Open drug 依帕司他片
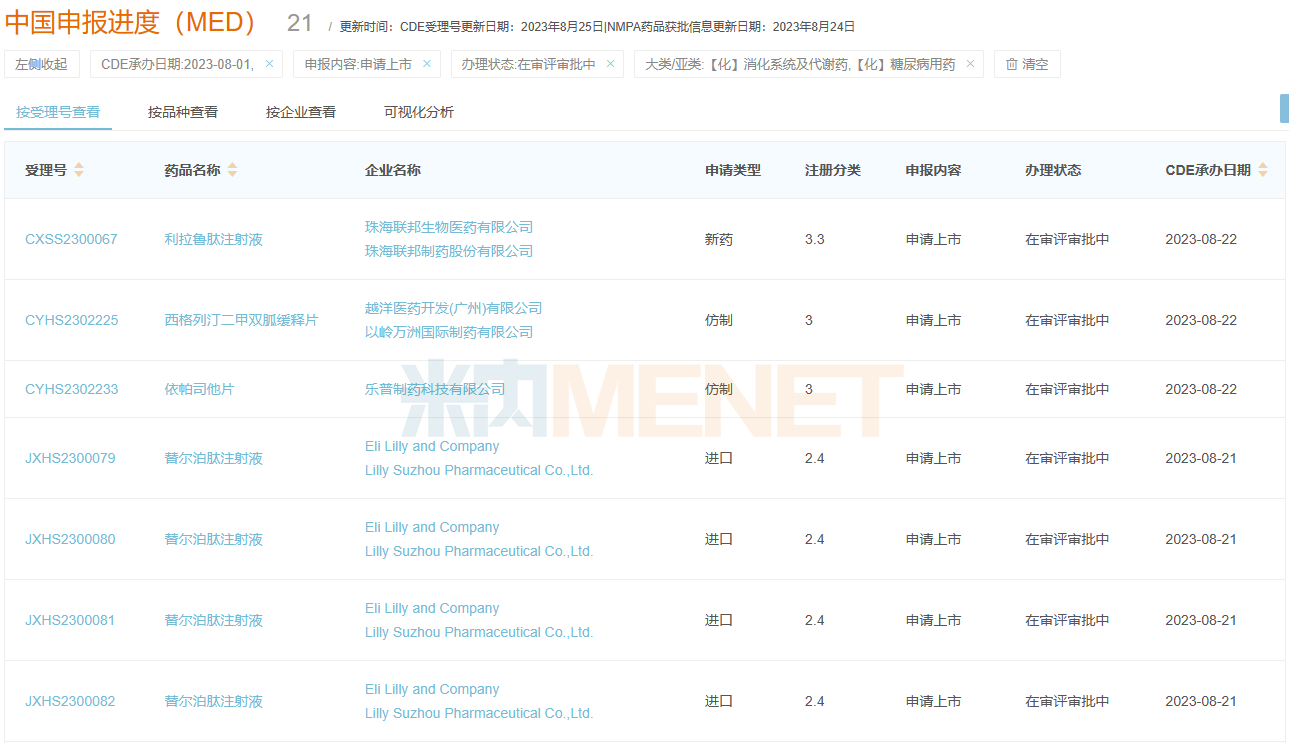This screenshot has width=1289, height=743. (200, 389)
